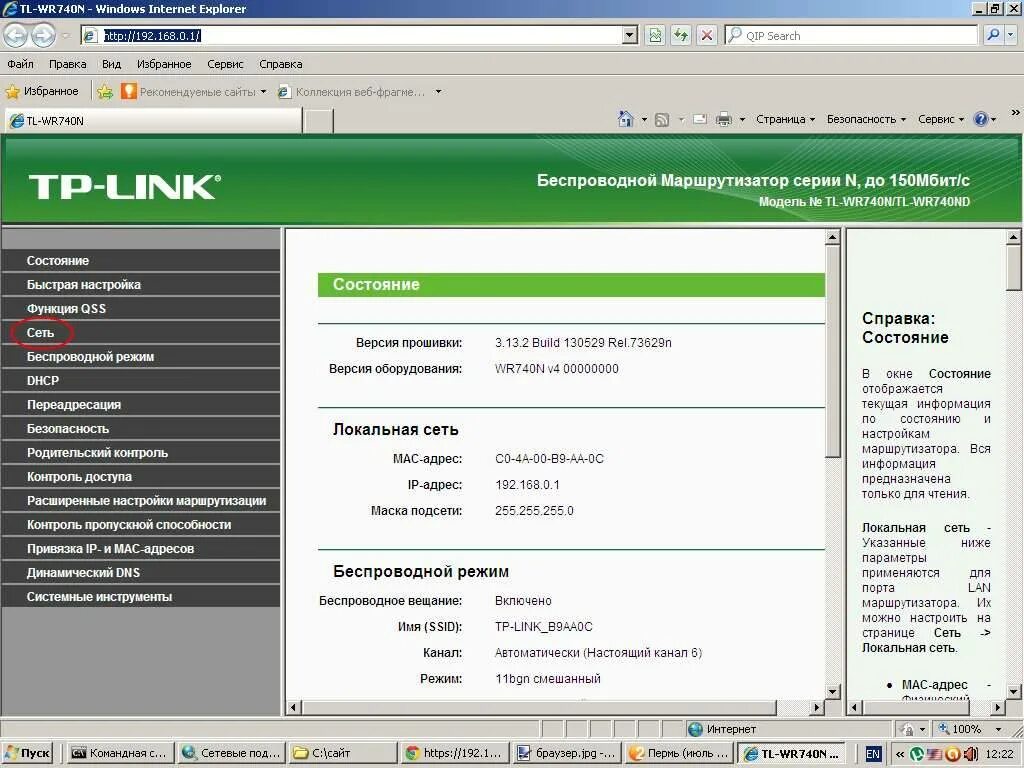Click the red Stop loading icon
Screen dimensions: 1024x768
(x=707, y=35)
